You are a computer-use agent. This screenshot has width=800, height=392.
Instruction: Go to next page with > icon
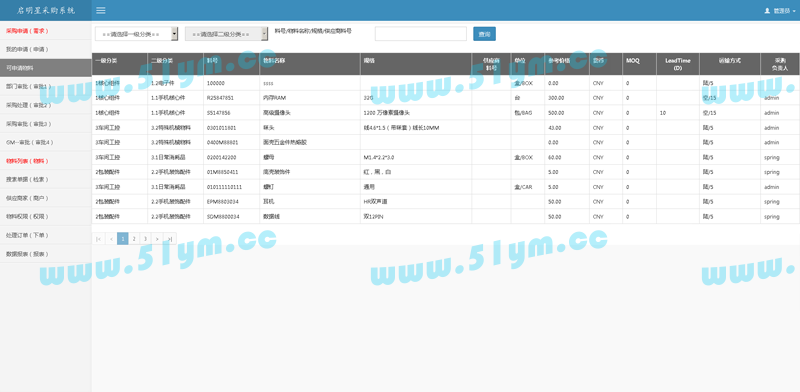157,238
